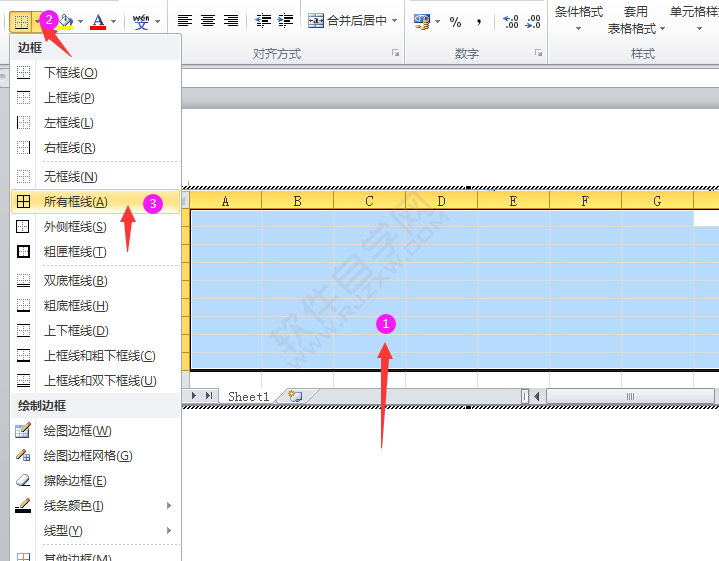Click the Borders button in the ribbon

(x=21, y=21)
